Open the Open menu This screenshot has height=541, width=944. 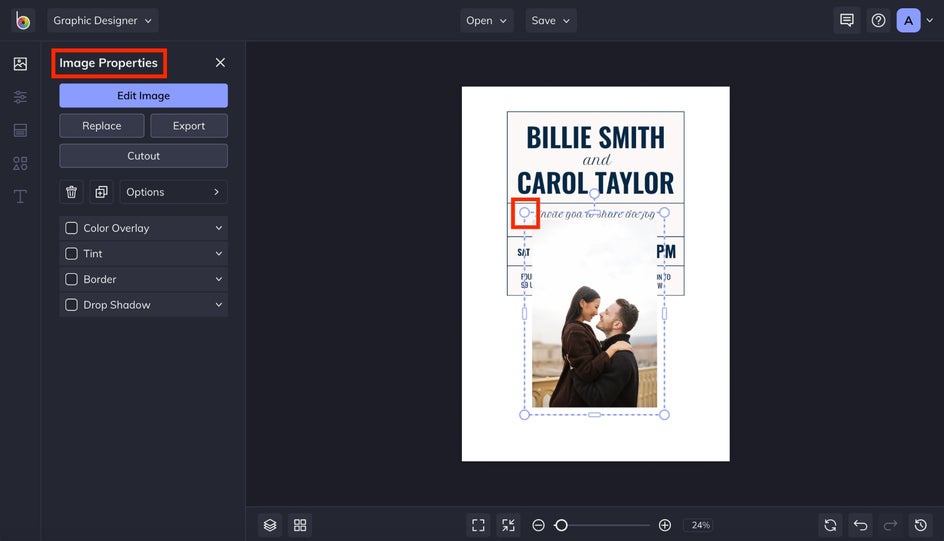487,20
